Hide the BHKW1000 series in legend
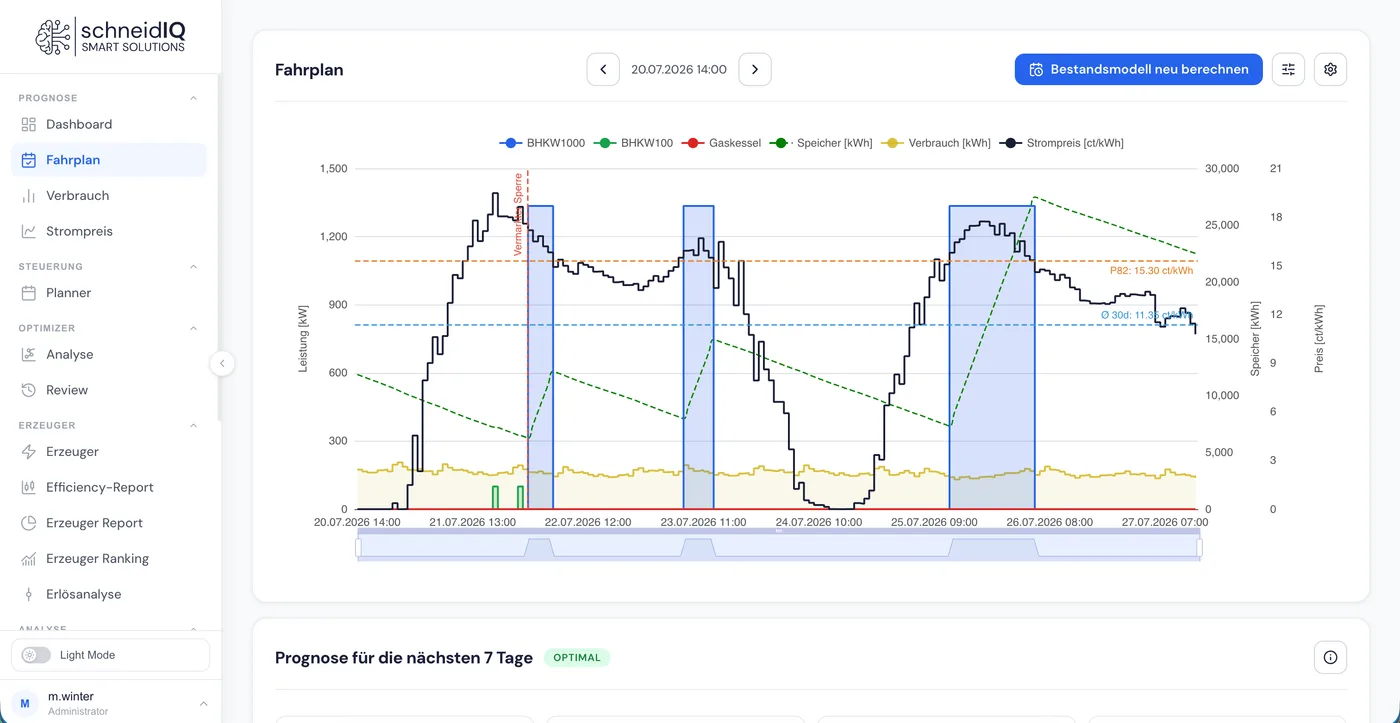Viewport: 1400px width, 723px height. click(542, 143)
